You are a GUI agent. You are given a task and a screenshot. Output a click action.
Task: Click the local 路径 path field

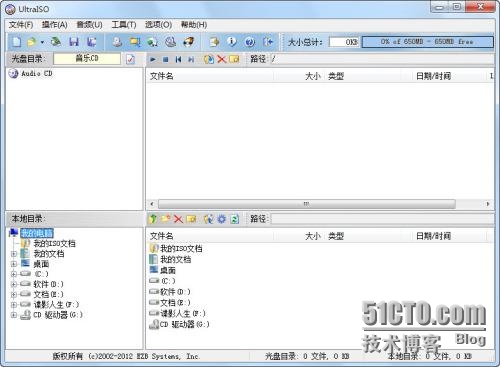tap(382, 219)
